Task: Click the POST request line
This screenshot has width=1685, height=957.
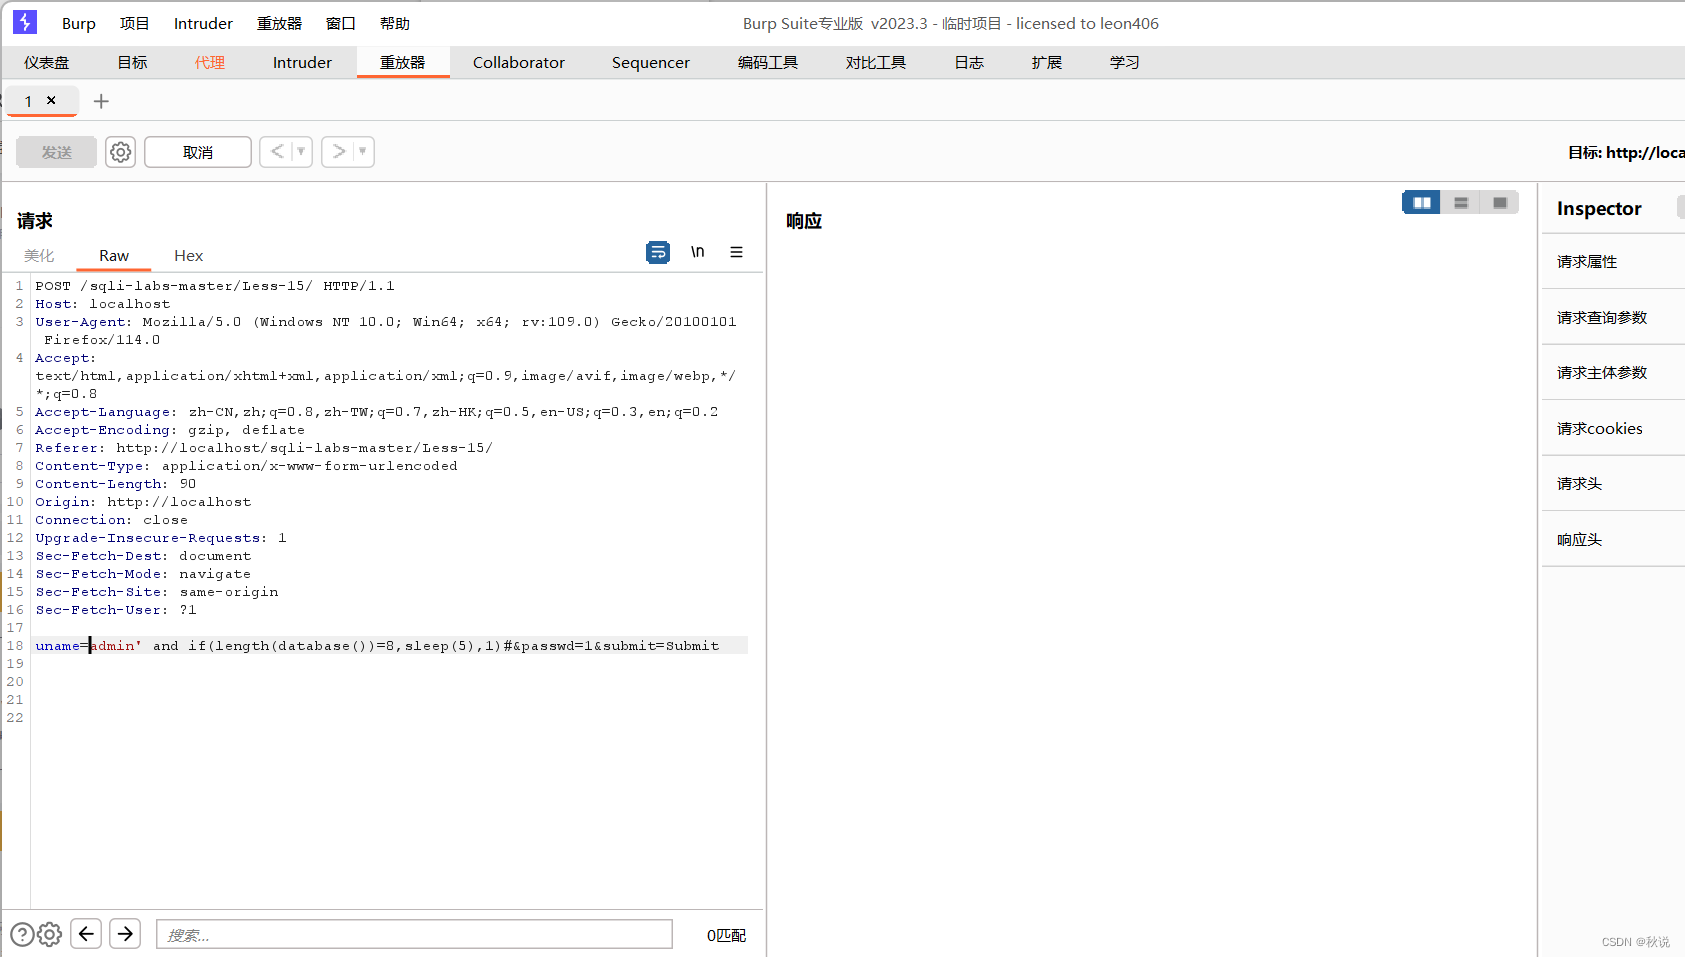Action: tap(215, 286)
